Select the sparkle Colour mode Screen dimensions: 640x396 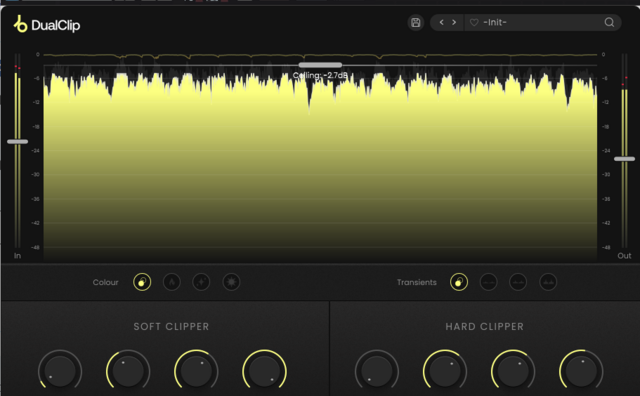(x=201, y=282)
